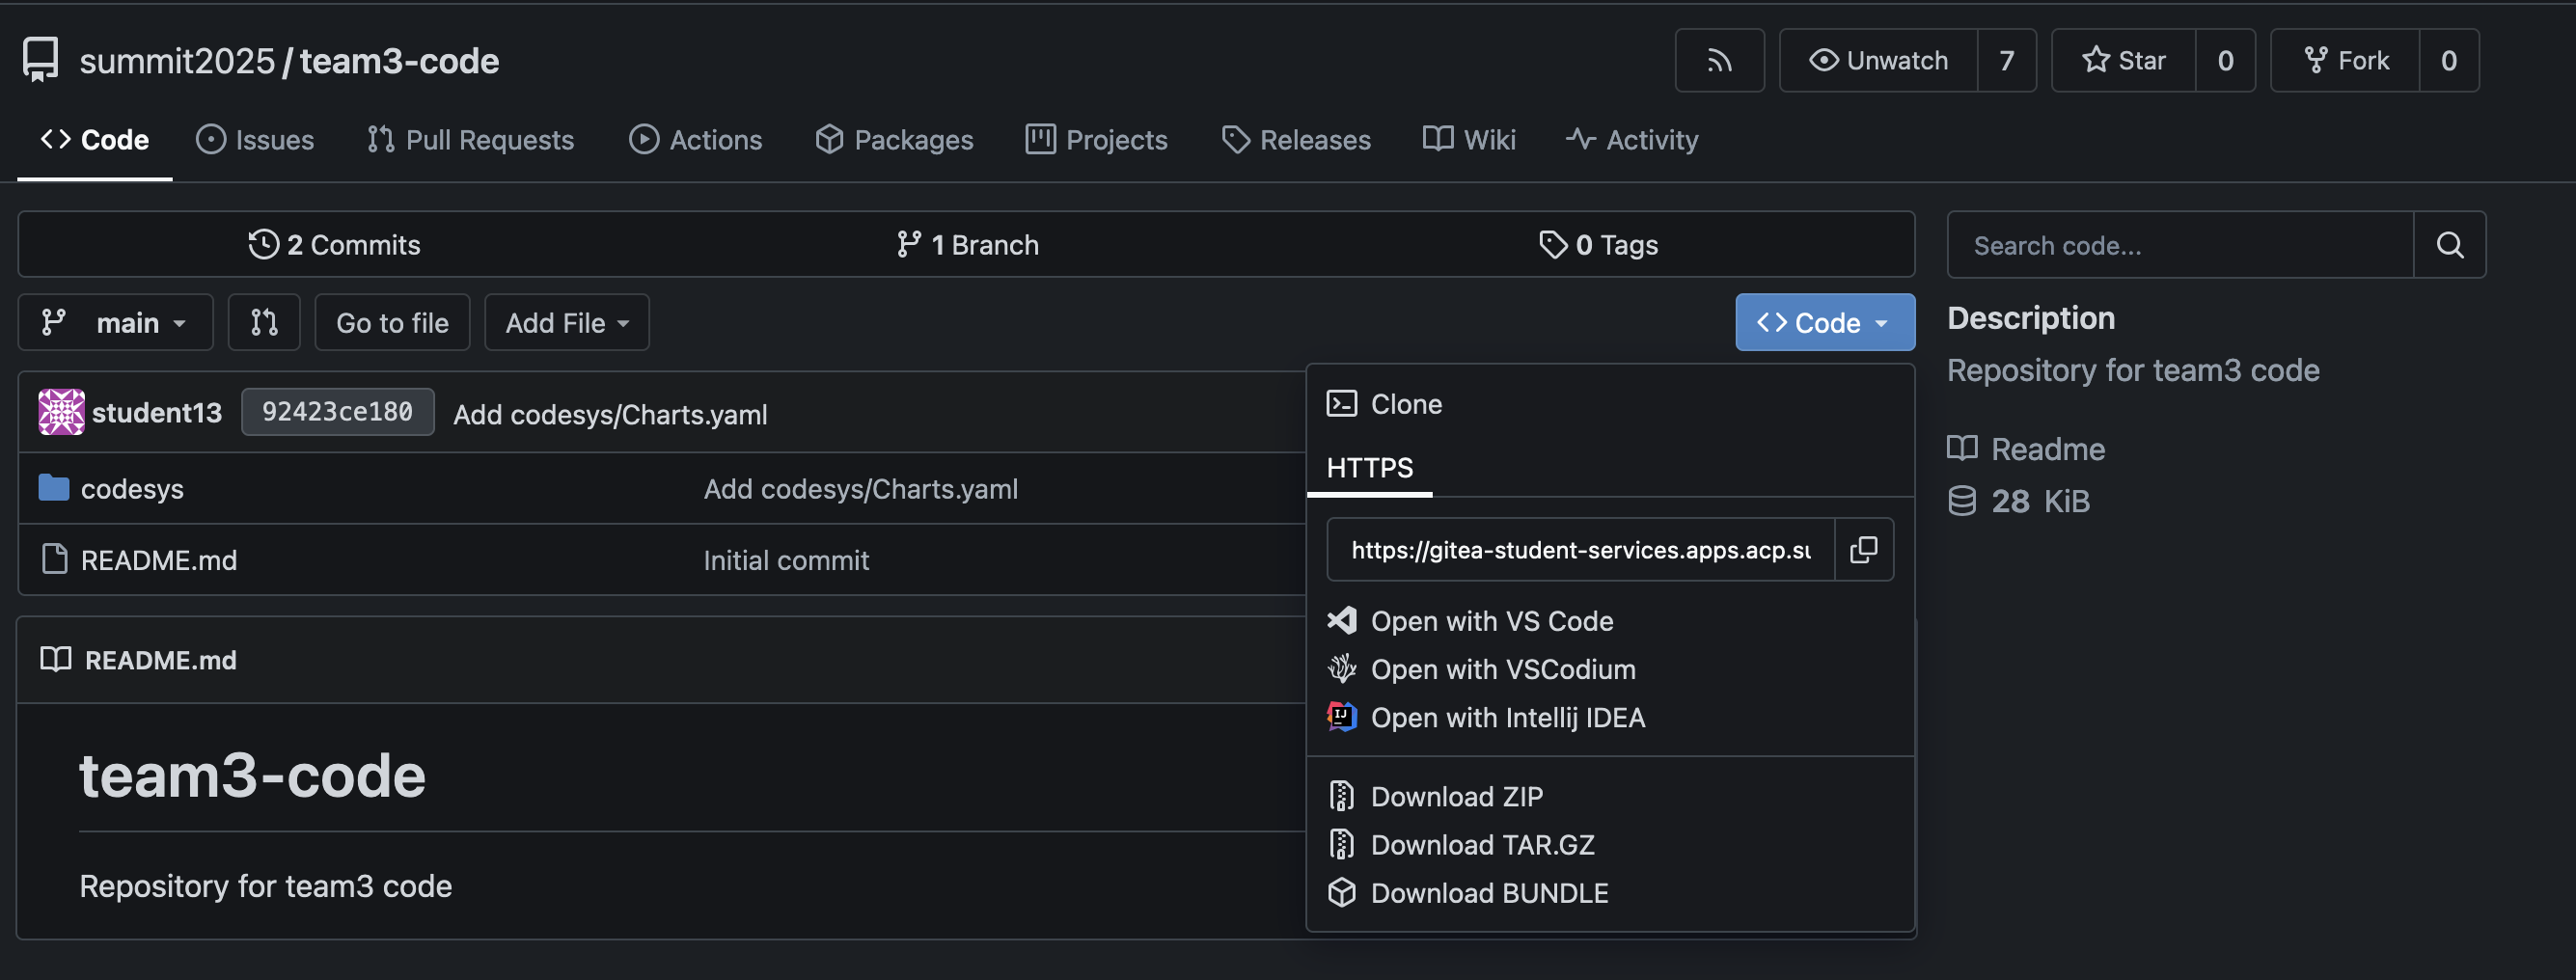Screen dimensions: 2576x980
Task: Toggle the blue Code dropdown button
Action: point(1825,323)
